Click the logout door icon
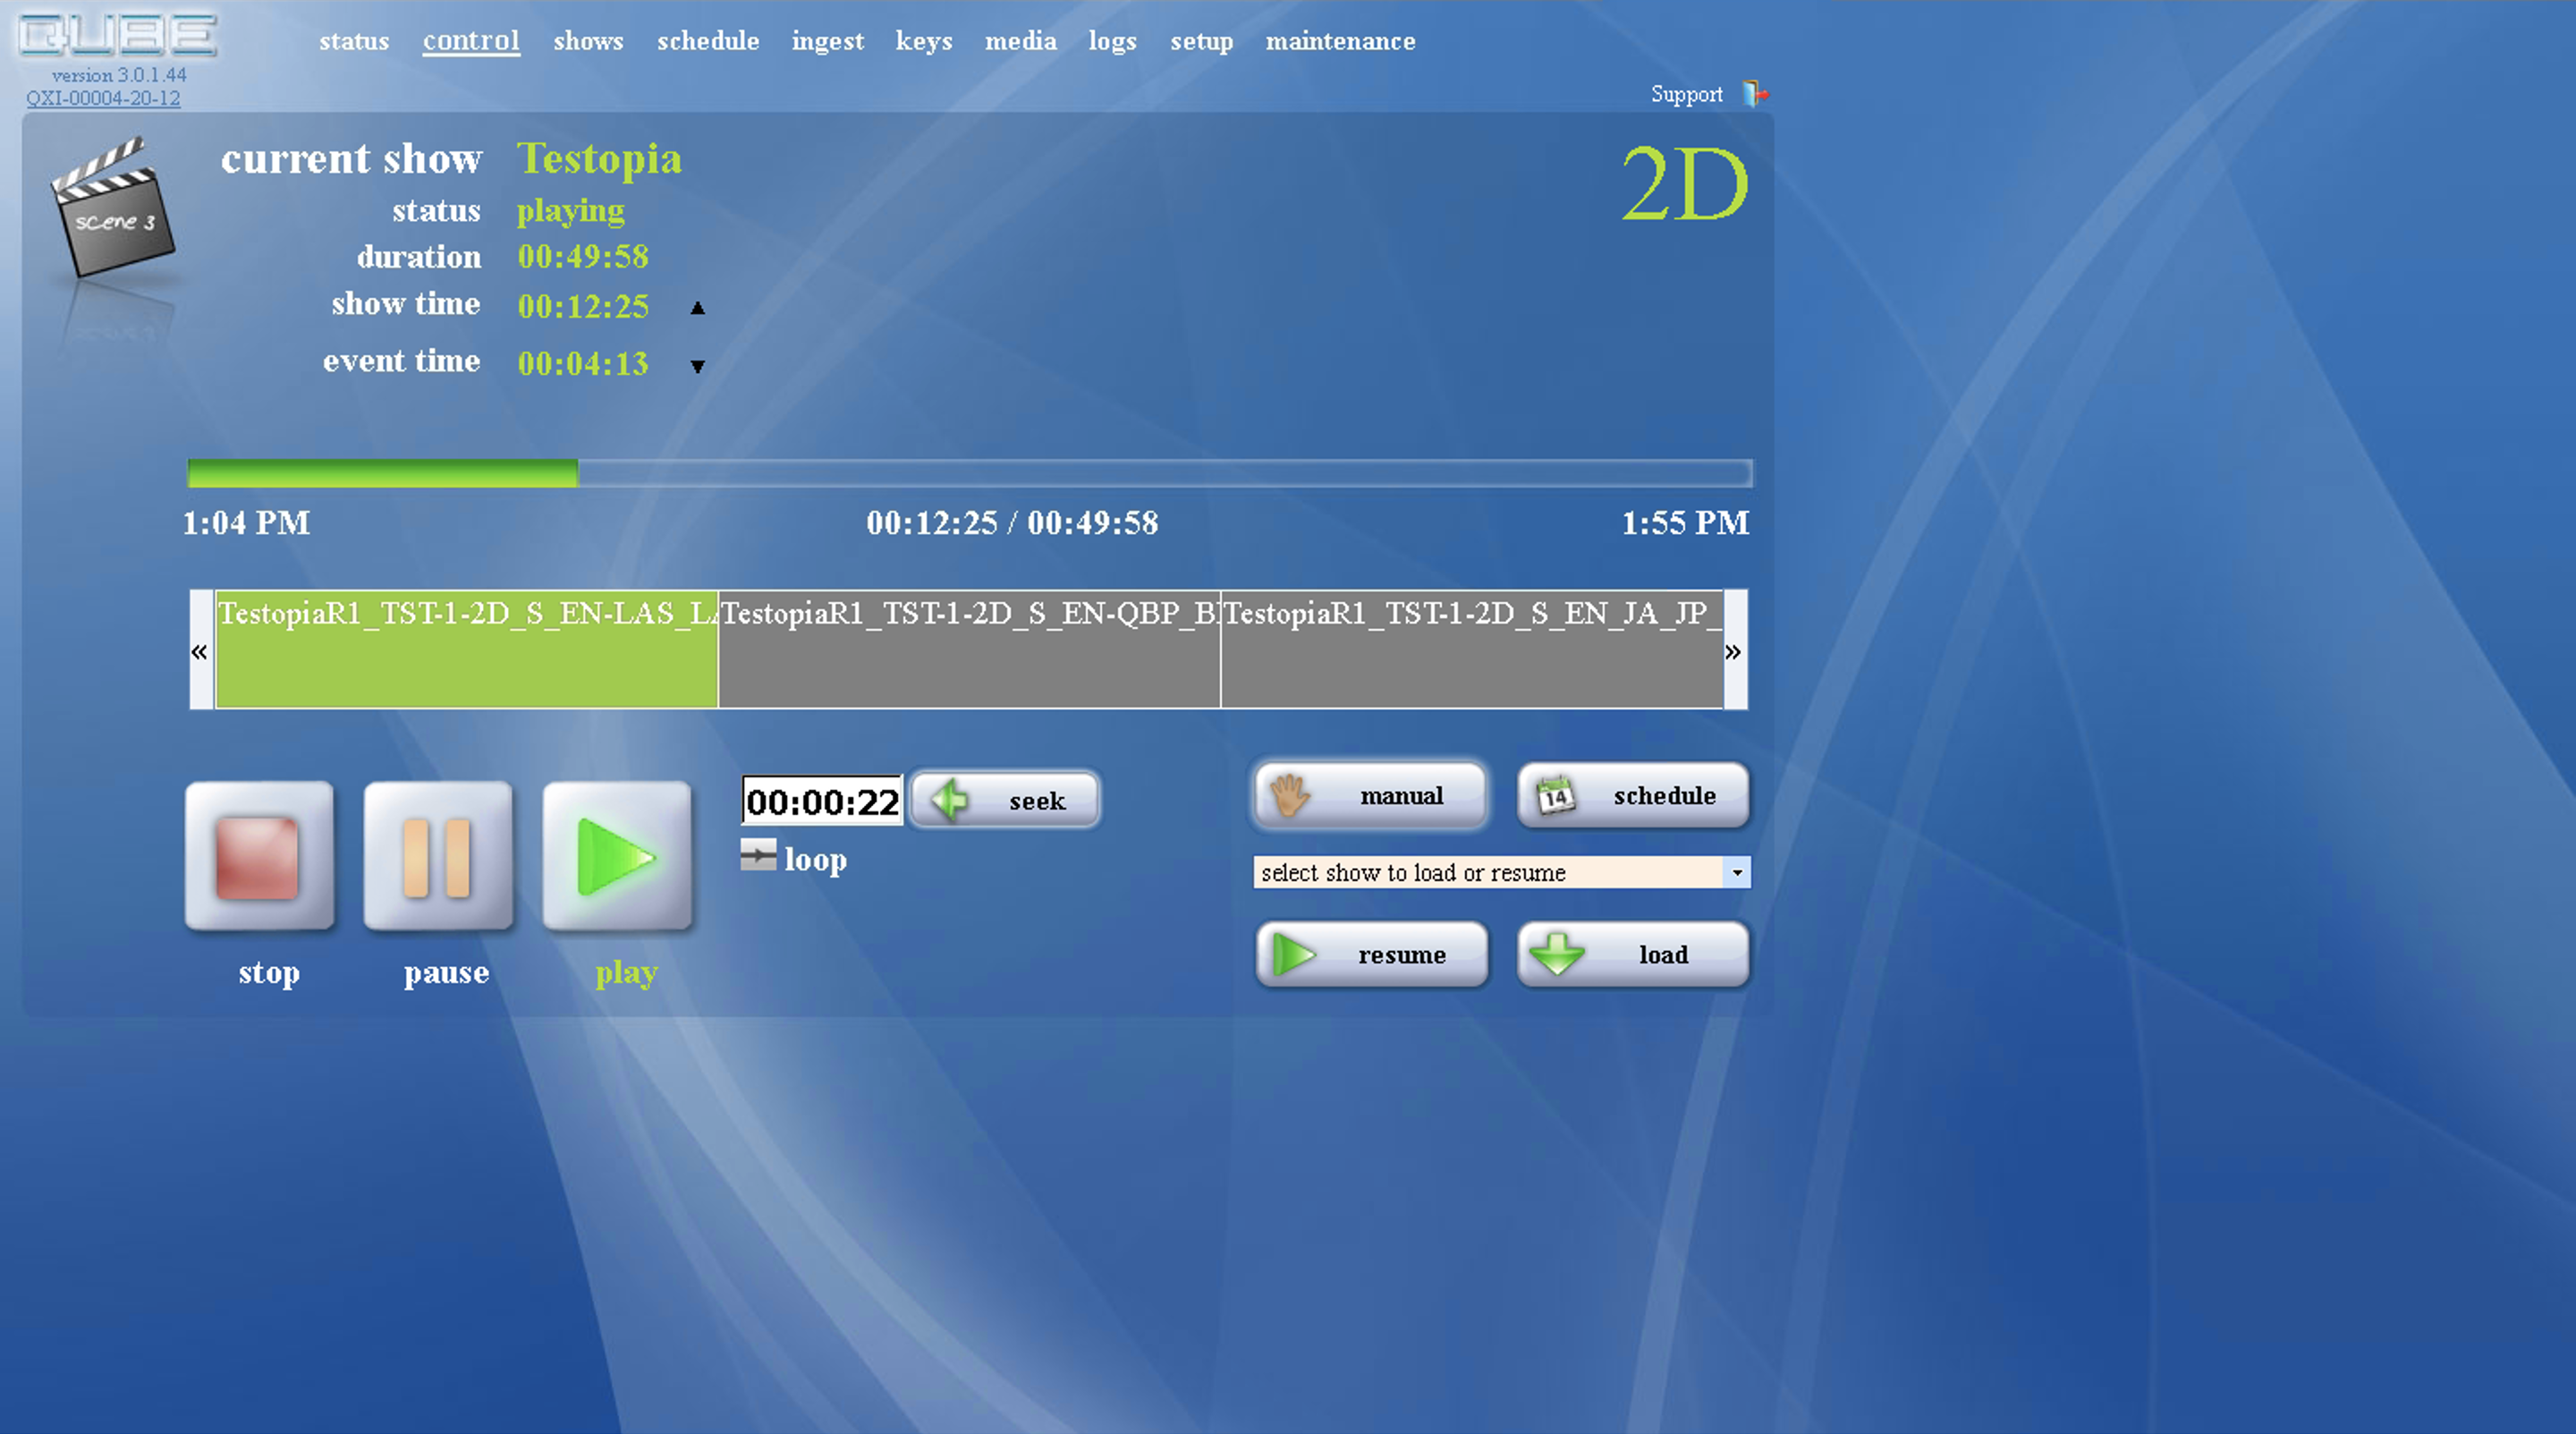Image resolution: width=2576 pixels, height=1434 pixels. pyautogui.click(x=1755, y=94)
